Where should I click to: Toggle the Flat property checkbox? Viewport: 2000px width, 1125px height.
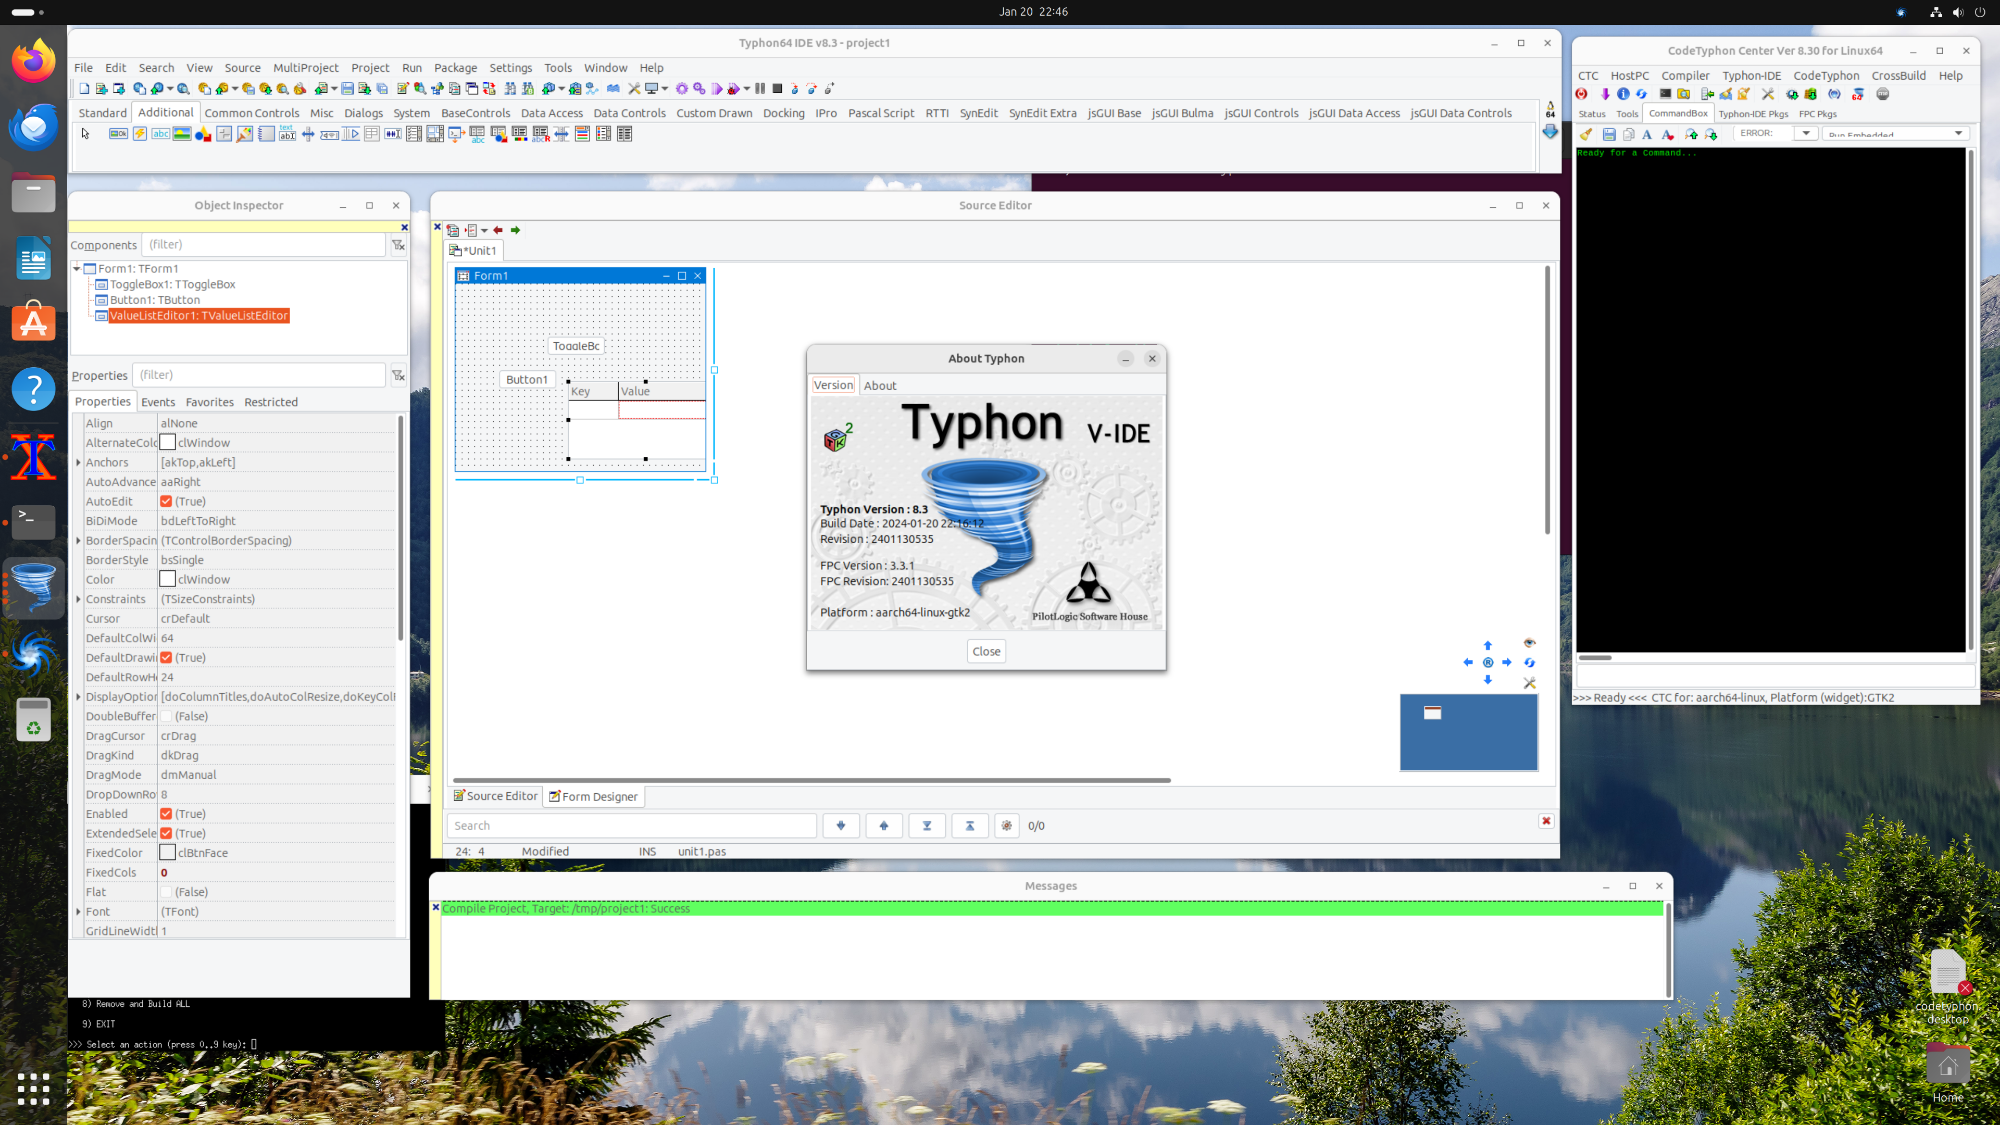(166, 892)
